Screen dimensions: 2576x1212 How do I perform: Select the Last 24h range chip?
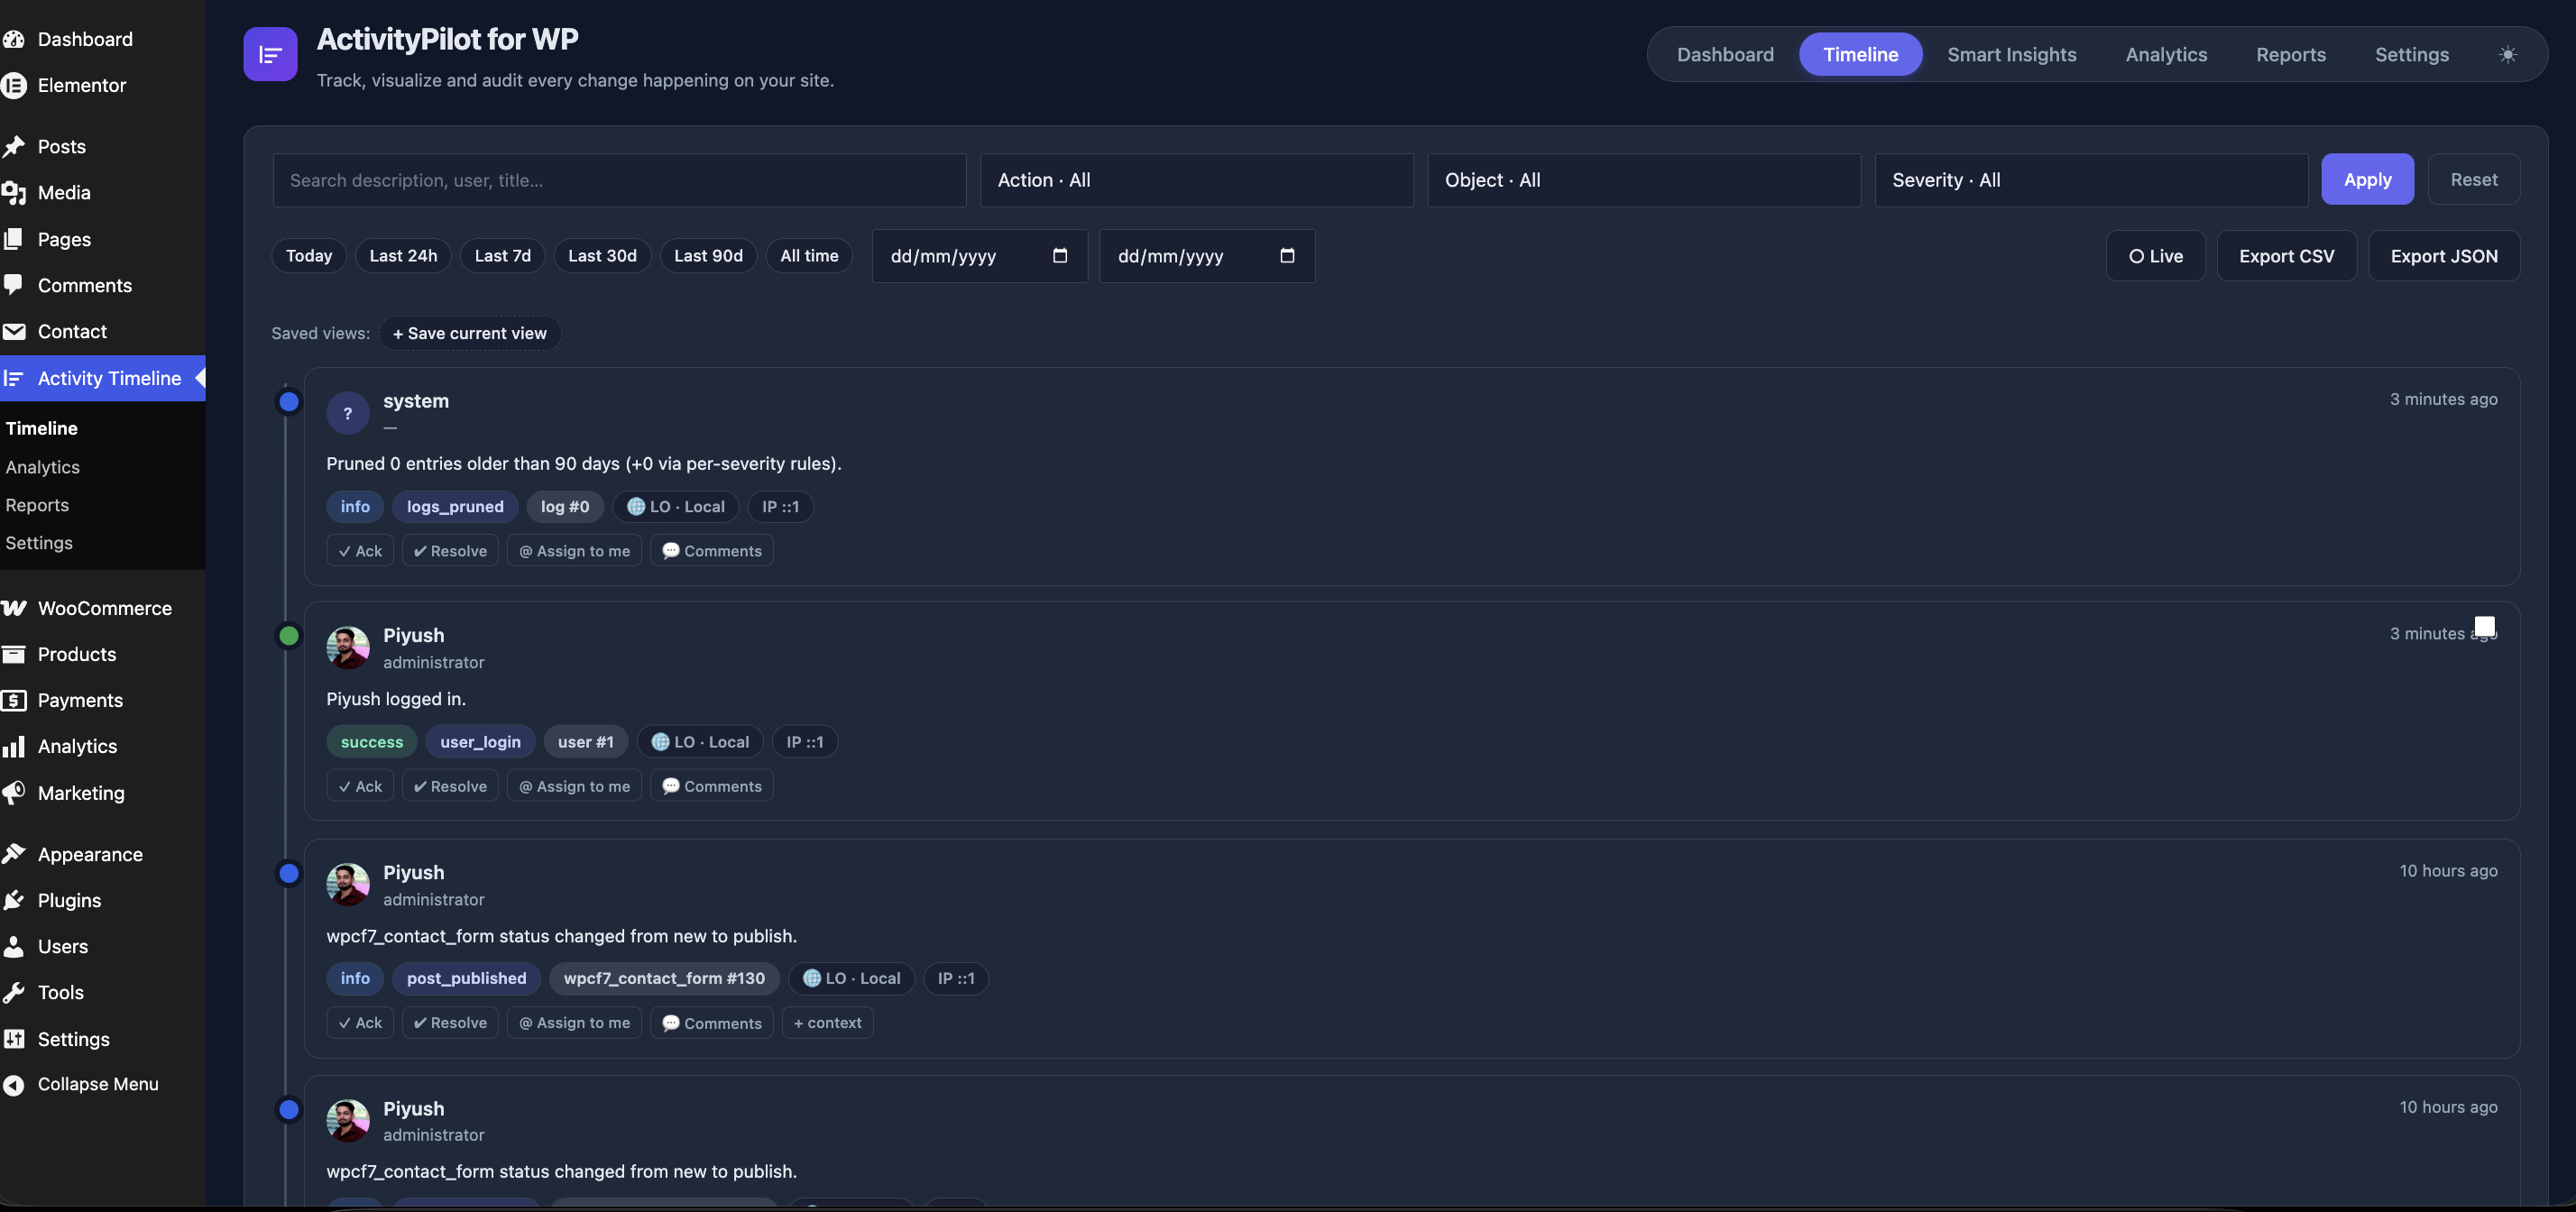403,256
